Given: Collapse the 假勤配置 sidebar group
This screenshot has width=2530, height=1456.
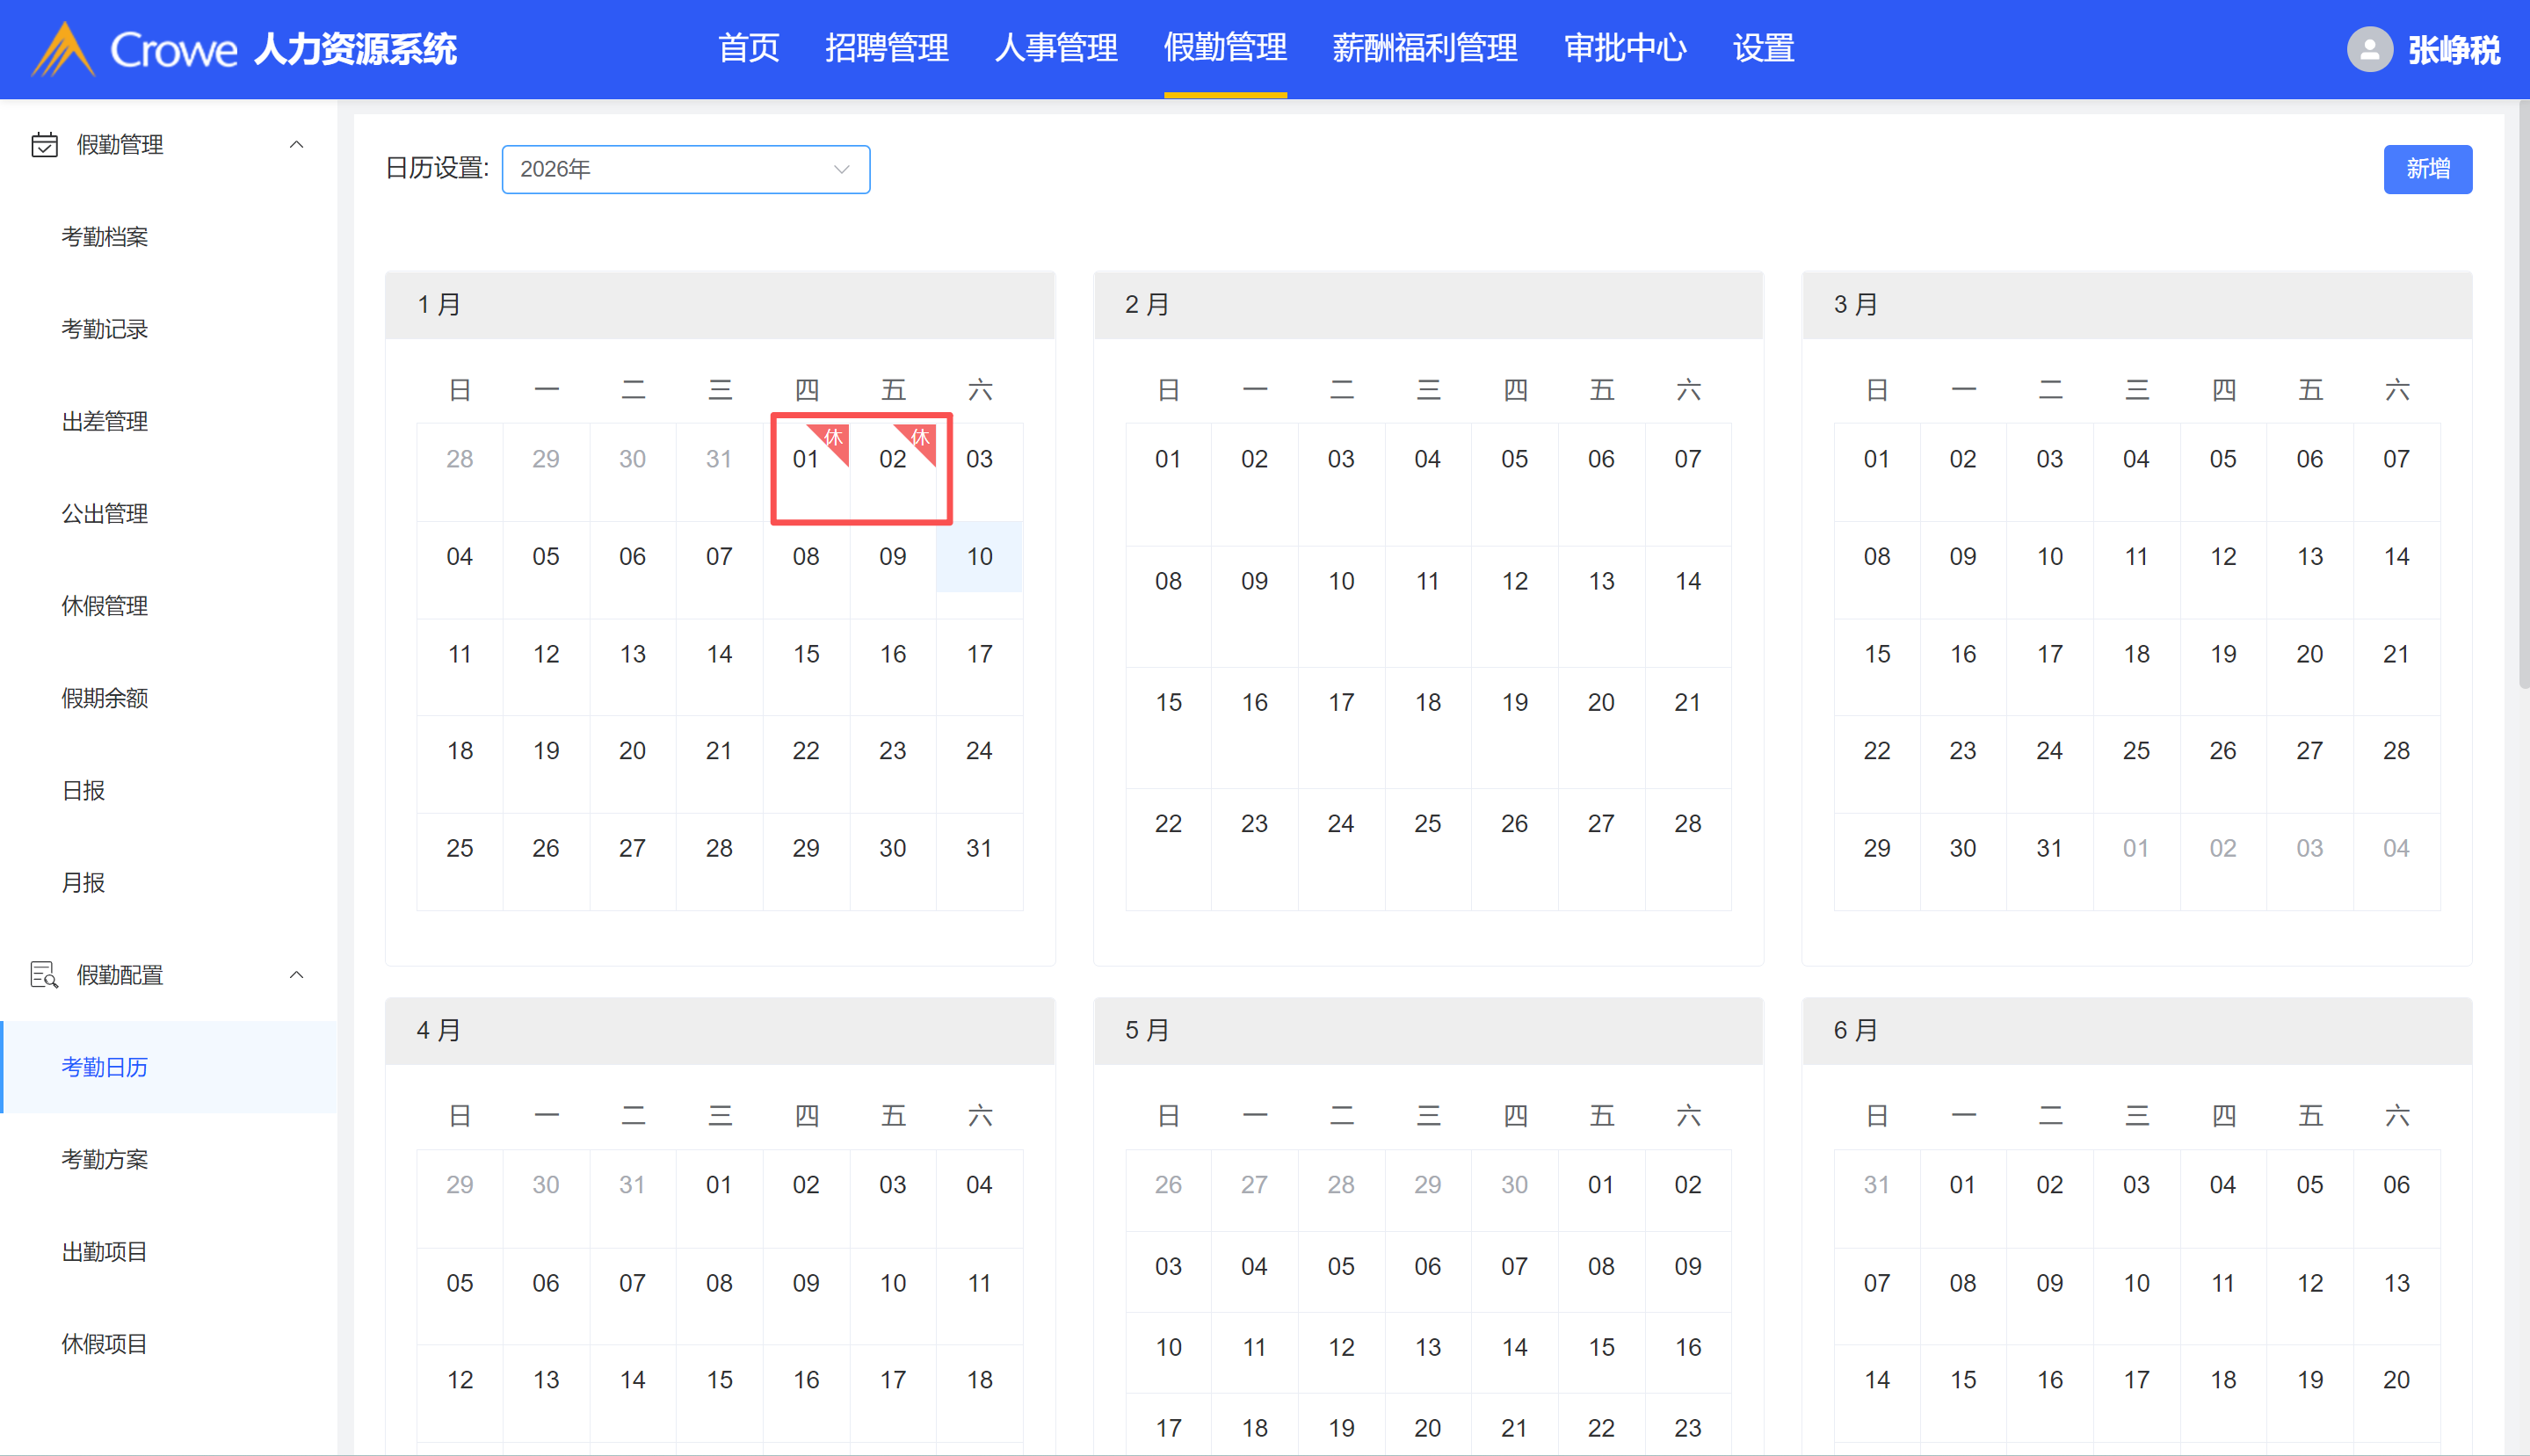Looking at the screenshot, I should click(x=296, y=975).
